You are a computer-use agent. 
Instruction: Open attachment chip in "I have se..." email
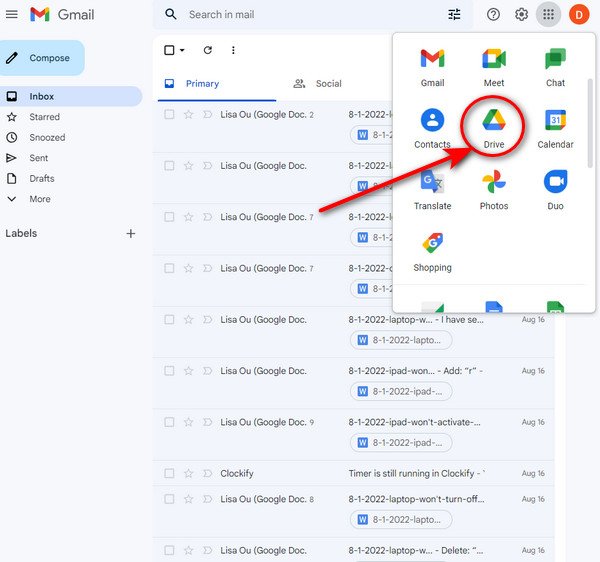pyautogui.click(x=401, y=340)
